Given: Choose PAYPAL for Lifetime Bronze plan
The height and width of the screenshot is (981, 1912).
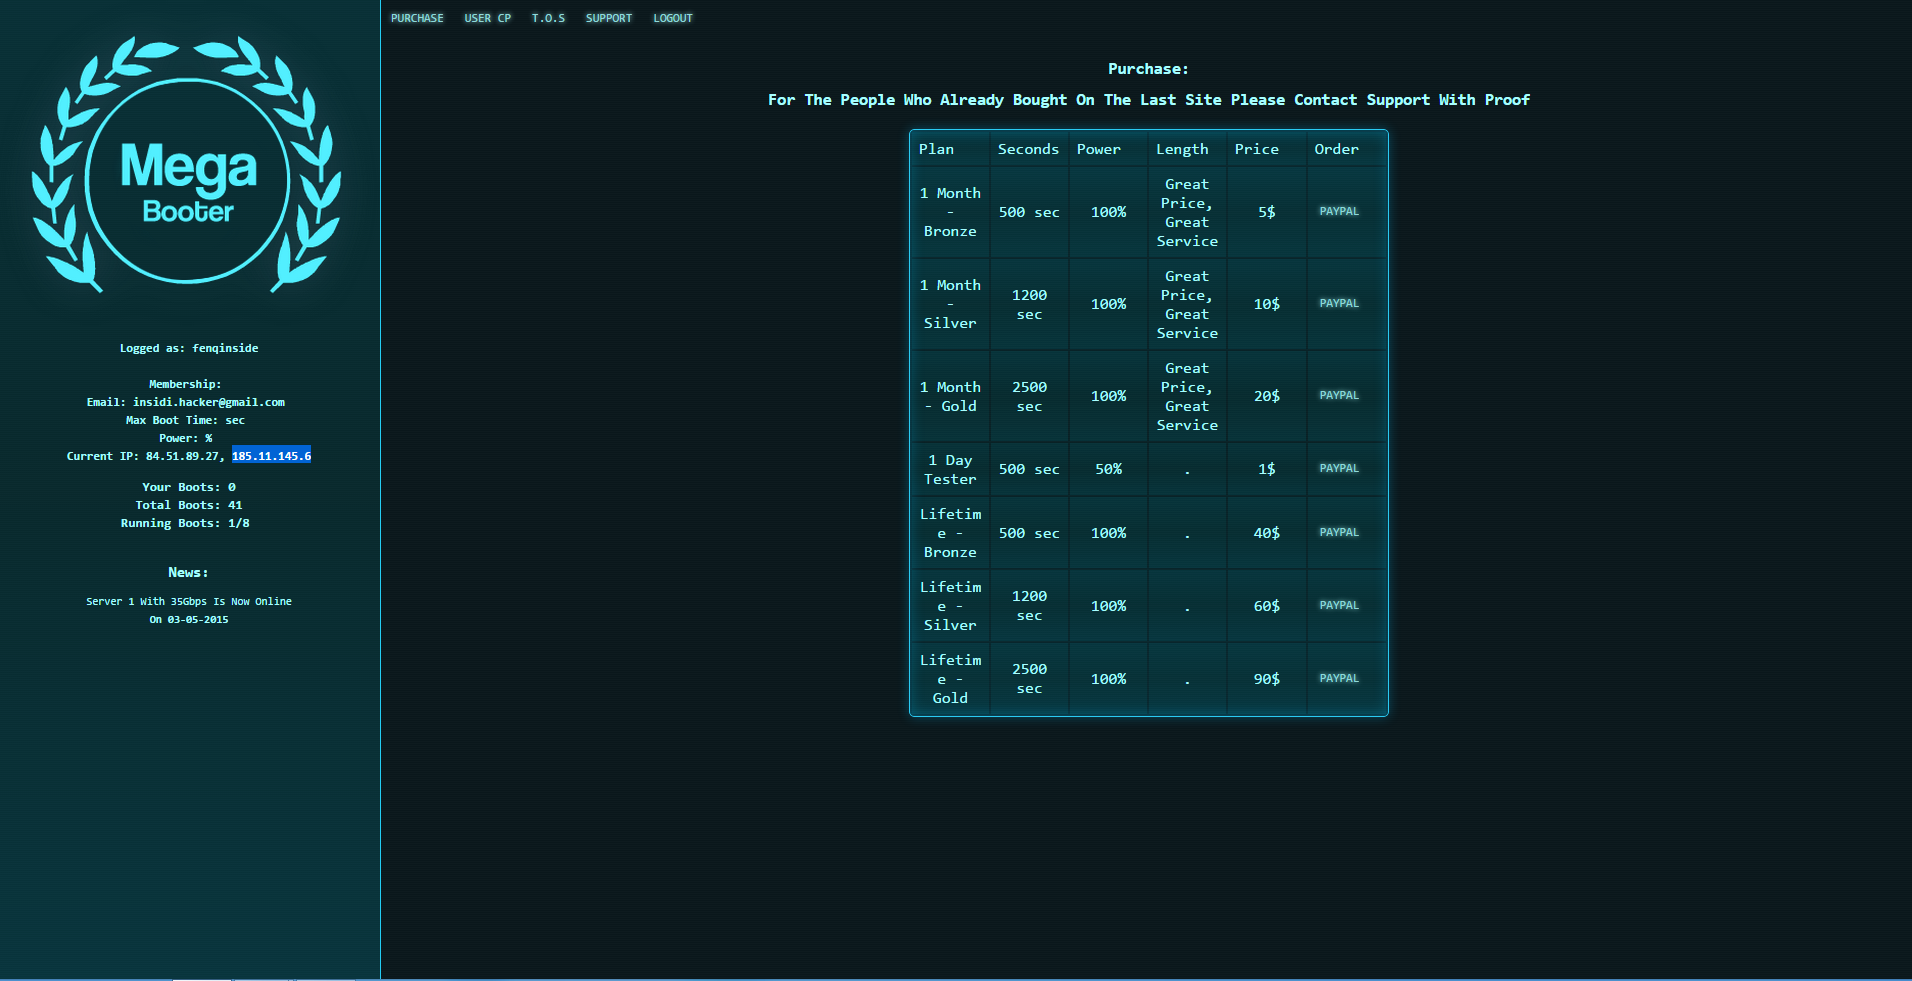Looking at the screenshot, I should 1338,533.
